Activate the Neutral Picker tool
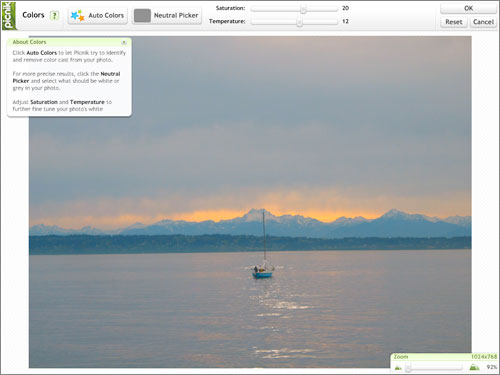The height and width of the screenshot is (375, 500). coord(167,16)
